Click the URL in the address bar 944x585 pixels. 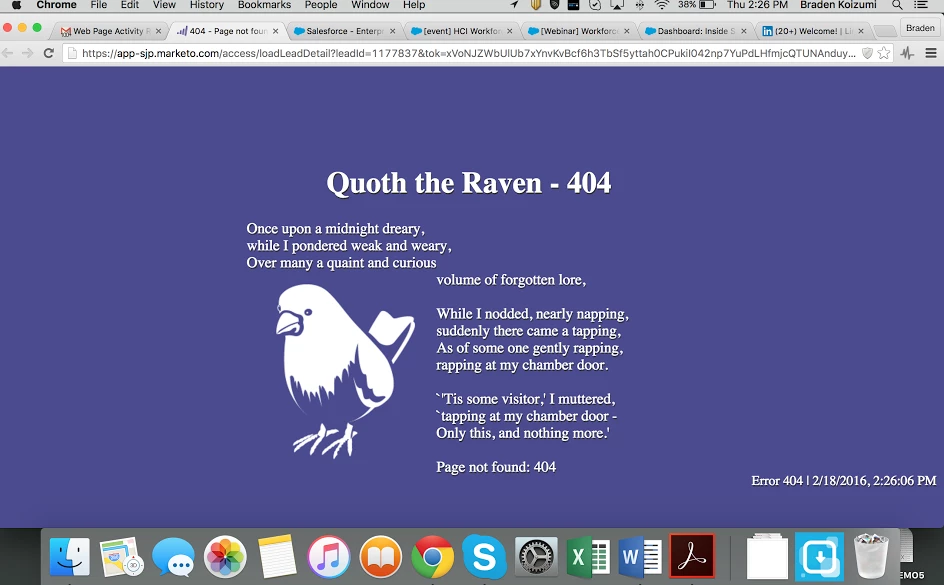click(x=468, y=53)
